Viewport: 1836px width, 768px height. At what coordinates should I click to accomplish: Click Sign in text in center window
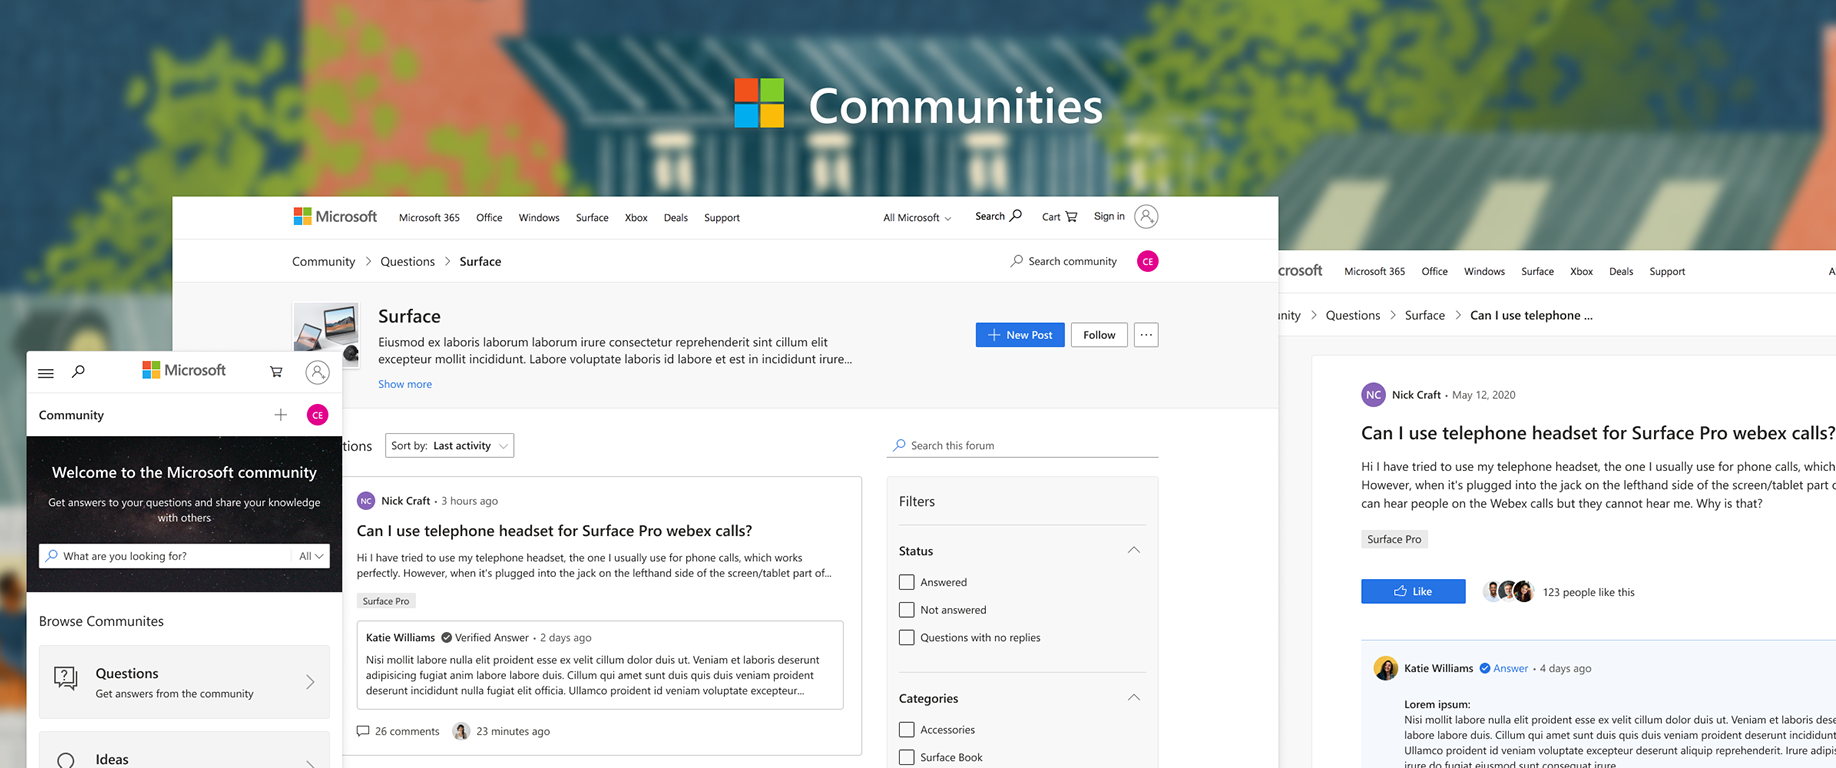[x=1109, y=216]
